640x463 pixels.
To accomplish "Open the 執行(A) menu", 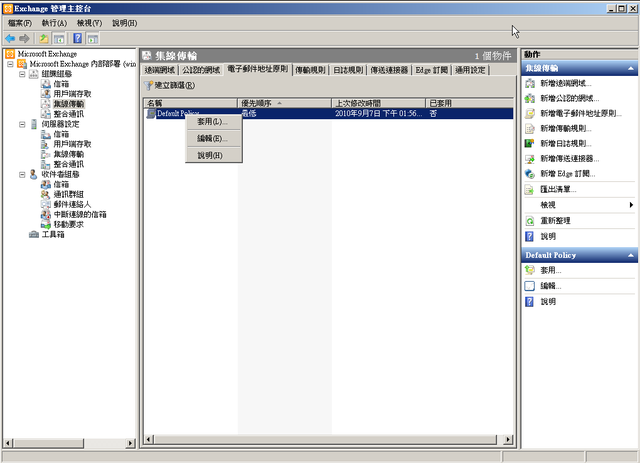I will [x=54, y=23].
